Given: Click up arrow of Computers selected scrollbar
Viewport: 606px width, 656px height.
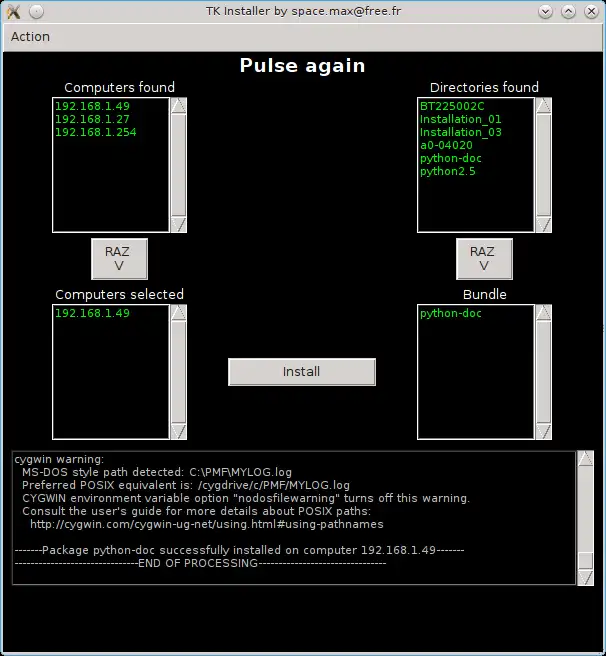Looking at the screenshot, I should click(179, 313).
